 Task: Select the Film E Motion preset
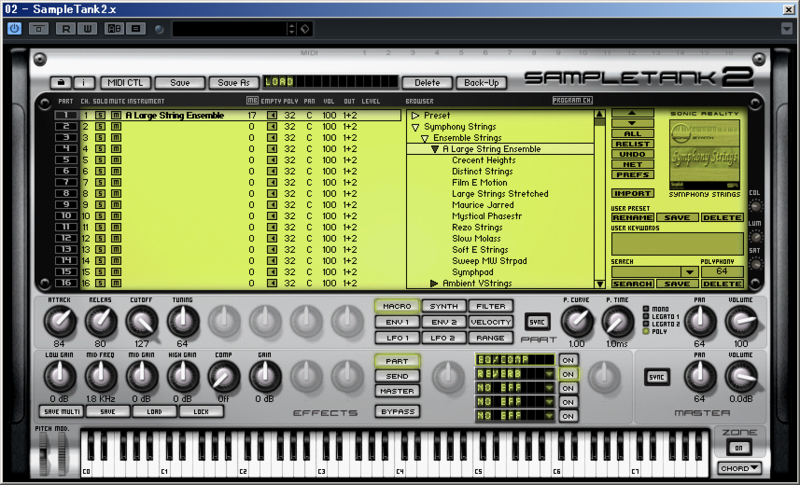480,183
